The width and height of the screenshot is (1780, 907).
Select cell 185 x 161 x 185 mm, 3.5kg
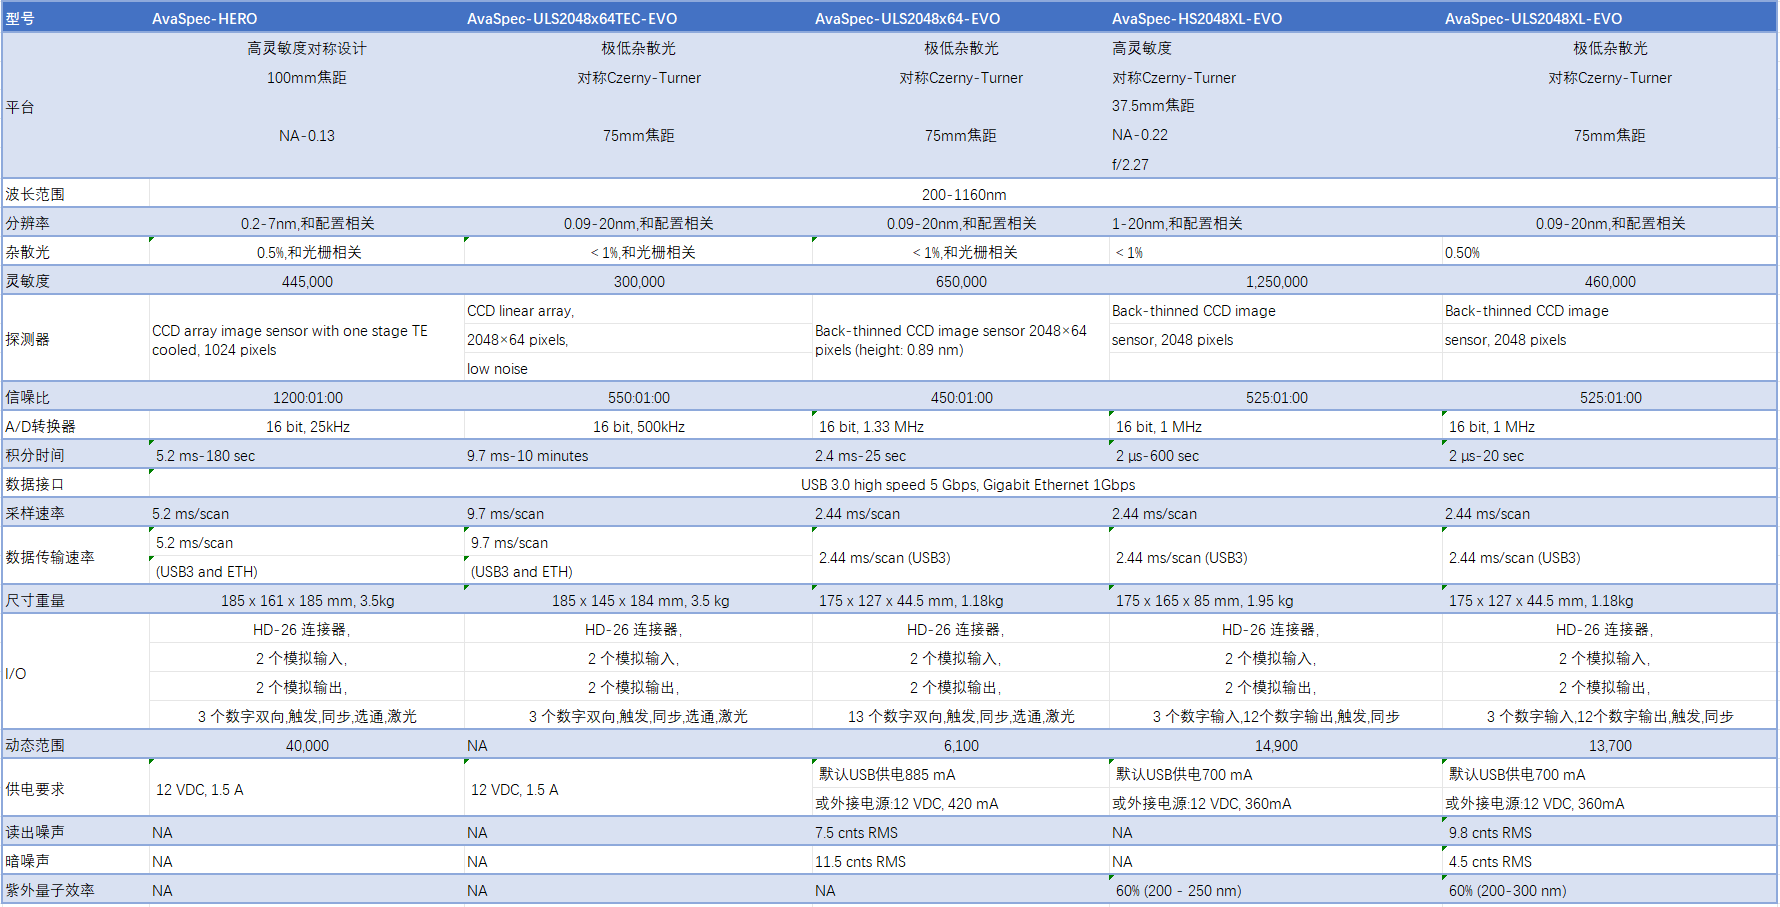(x=307, y=600)
